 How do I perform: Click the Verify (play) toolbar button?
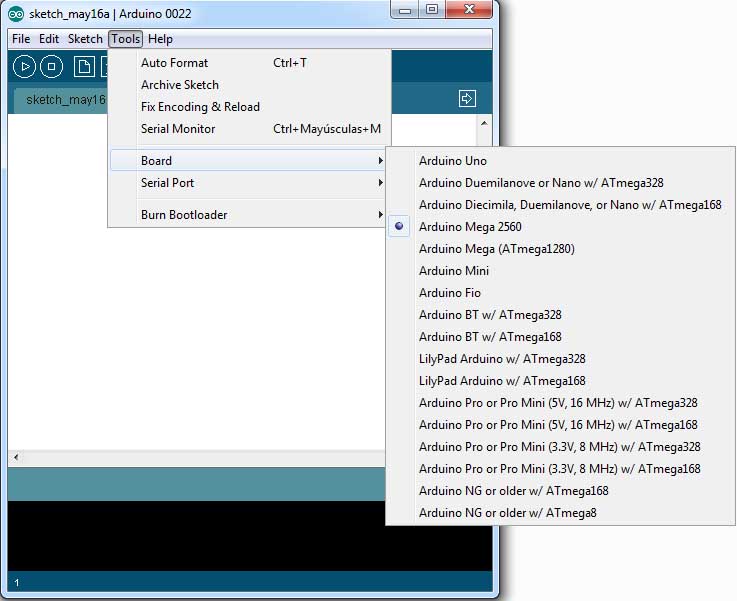tap(24, 67)
